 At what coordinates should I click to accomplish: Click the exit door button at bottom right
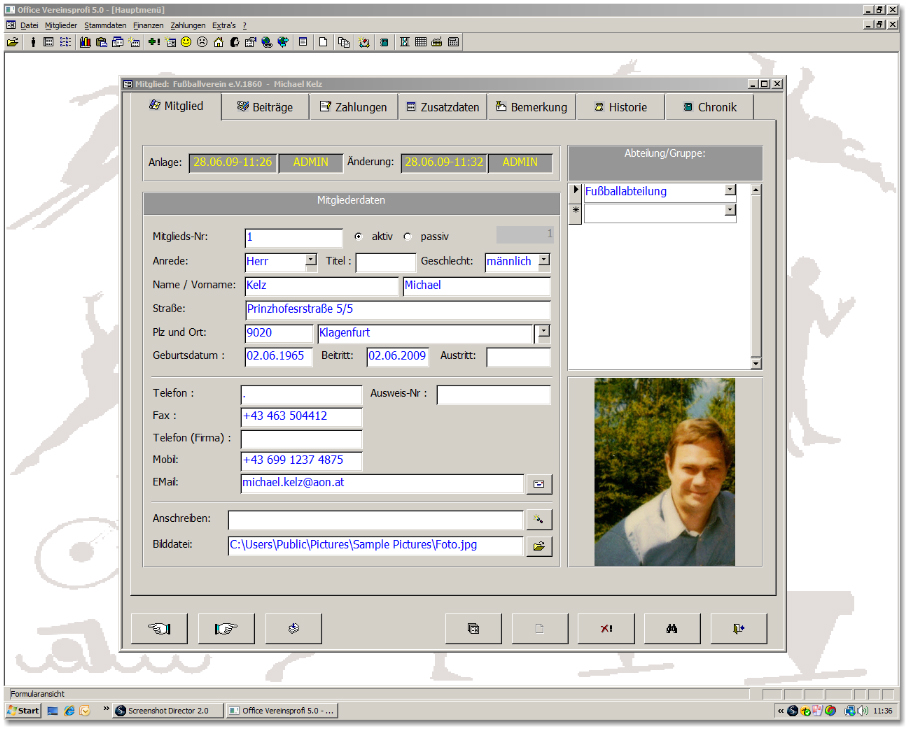(x=738, y=629)
